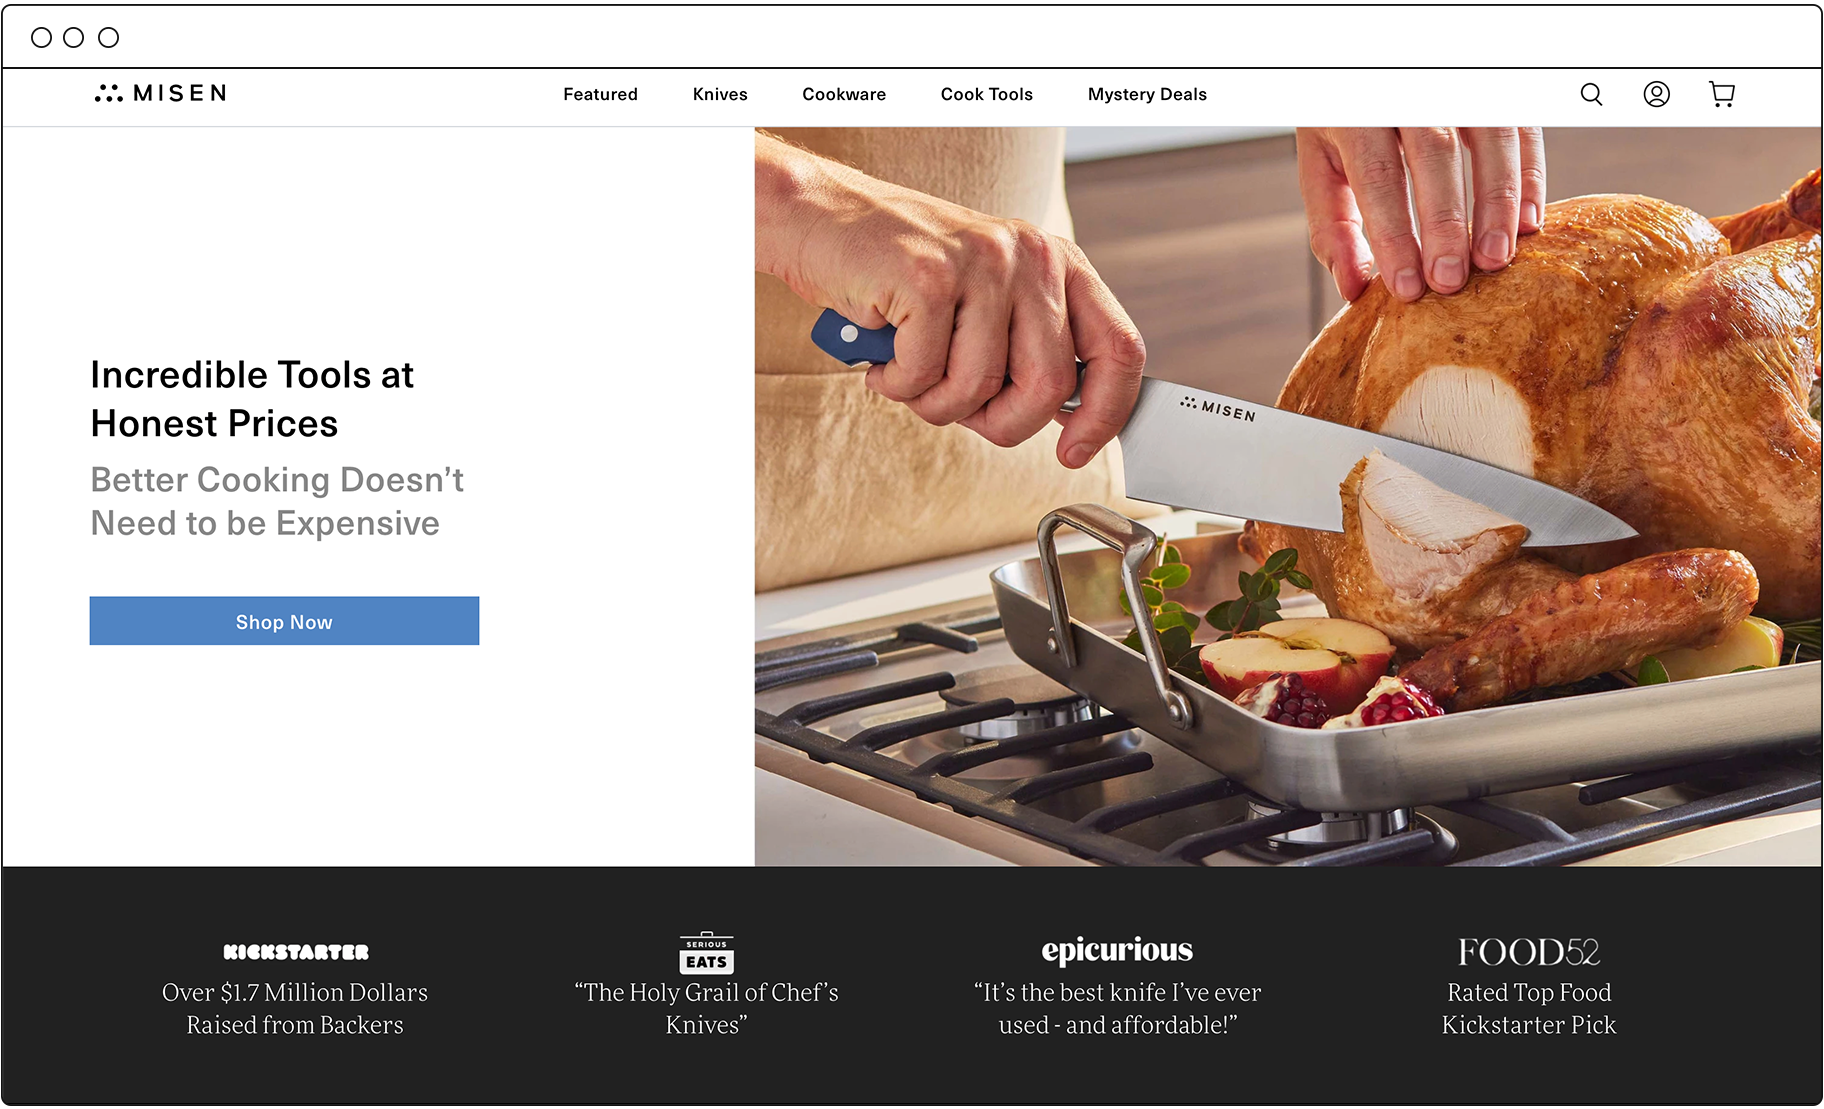Open the Featured menu

coord(600,94)
